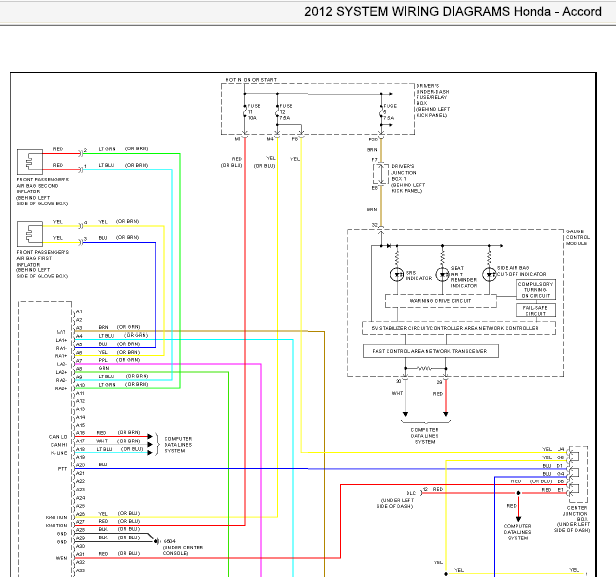Click the G504 ground point symbol
The height and width of the screenshot is (577, 616).
click(x=156, y=541)
